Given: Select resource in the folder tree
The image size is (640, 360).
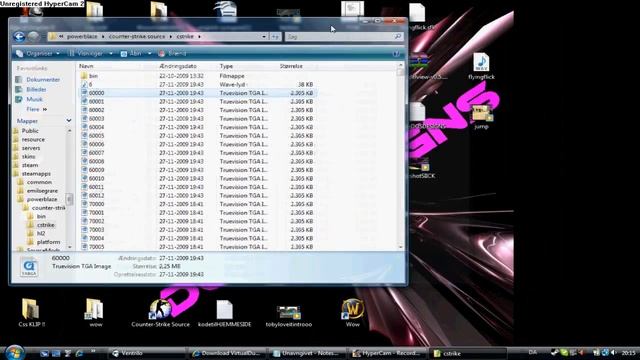Looking at the screenshot, I should [x=33, y=139].
